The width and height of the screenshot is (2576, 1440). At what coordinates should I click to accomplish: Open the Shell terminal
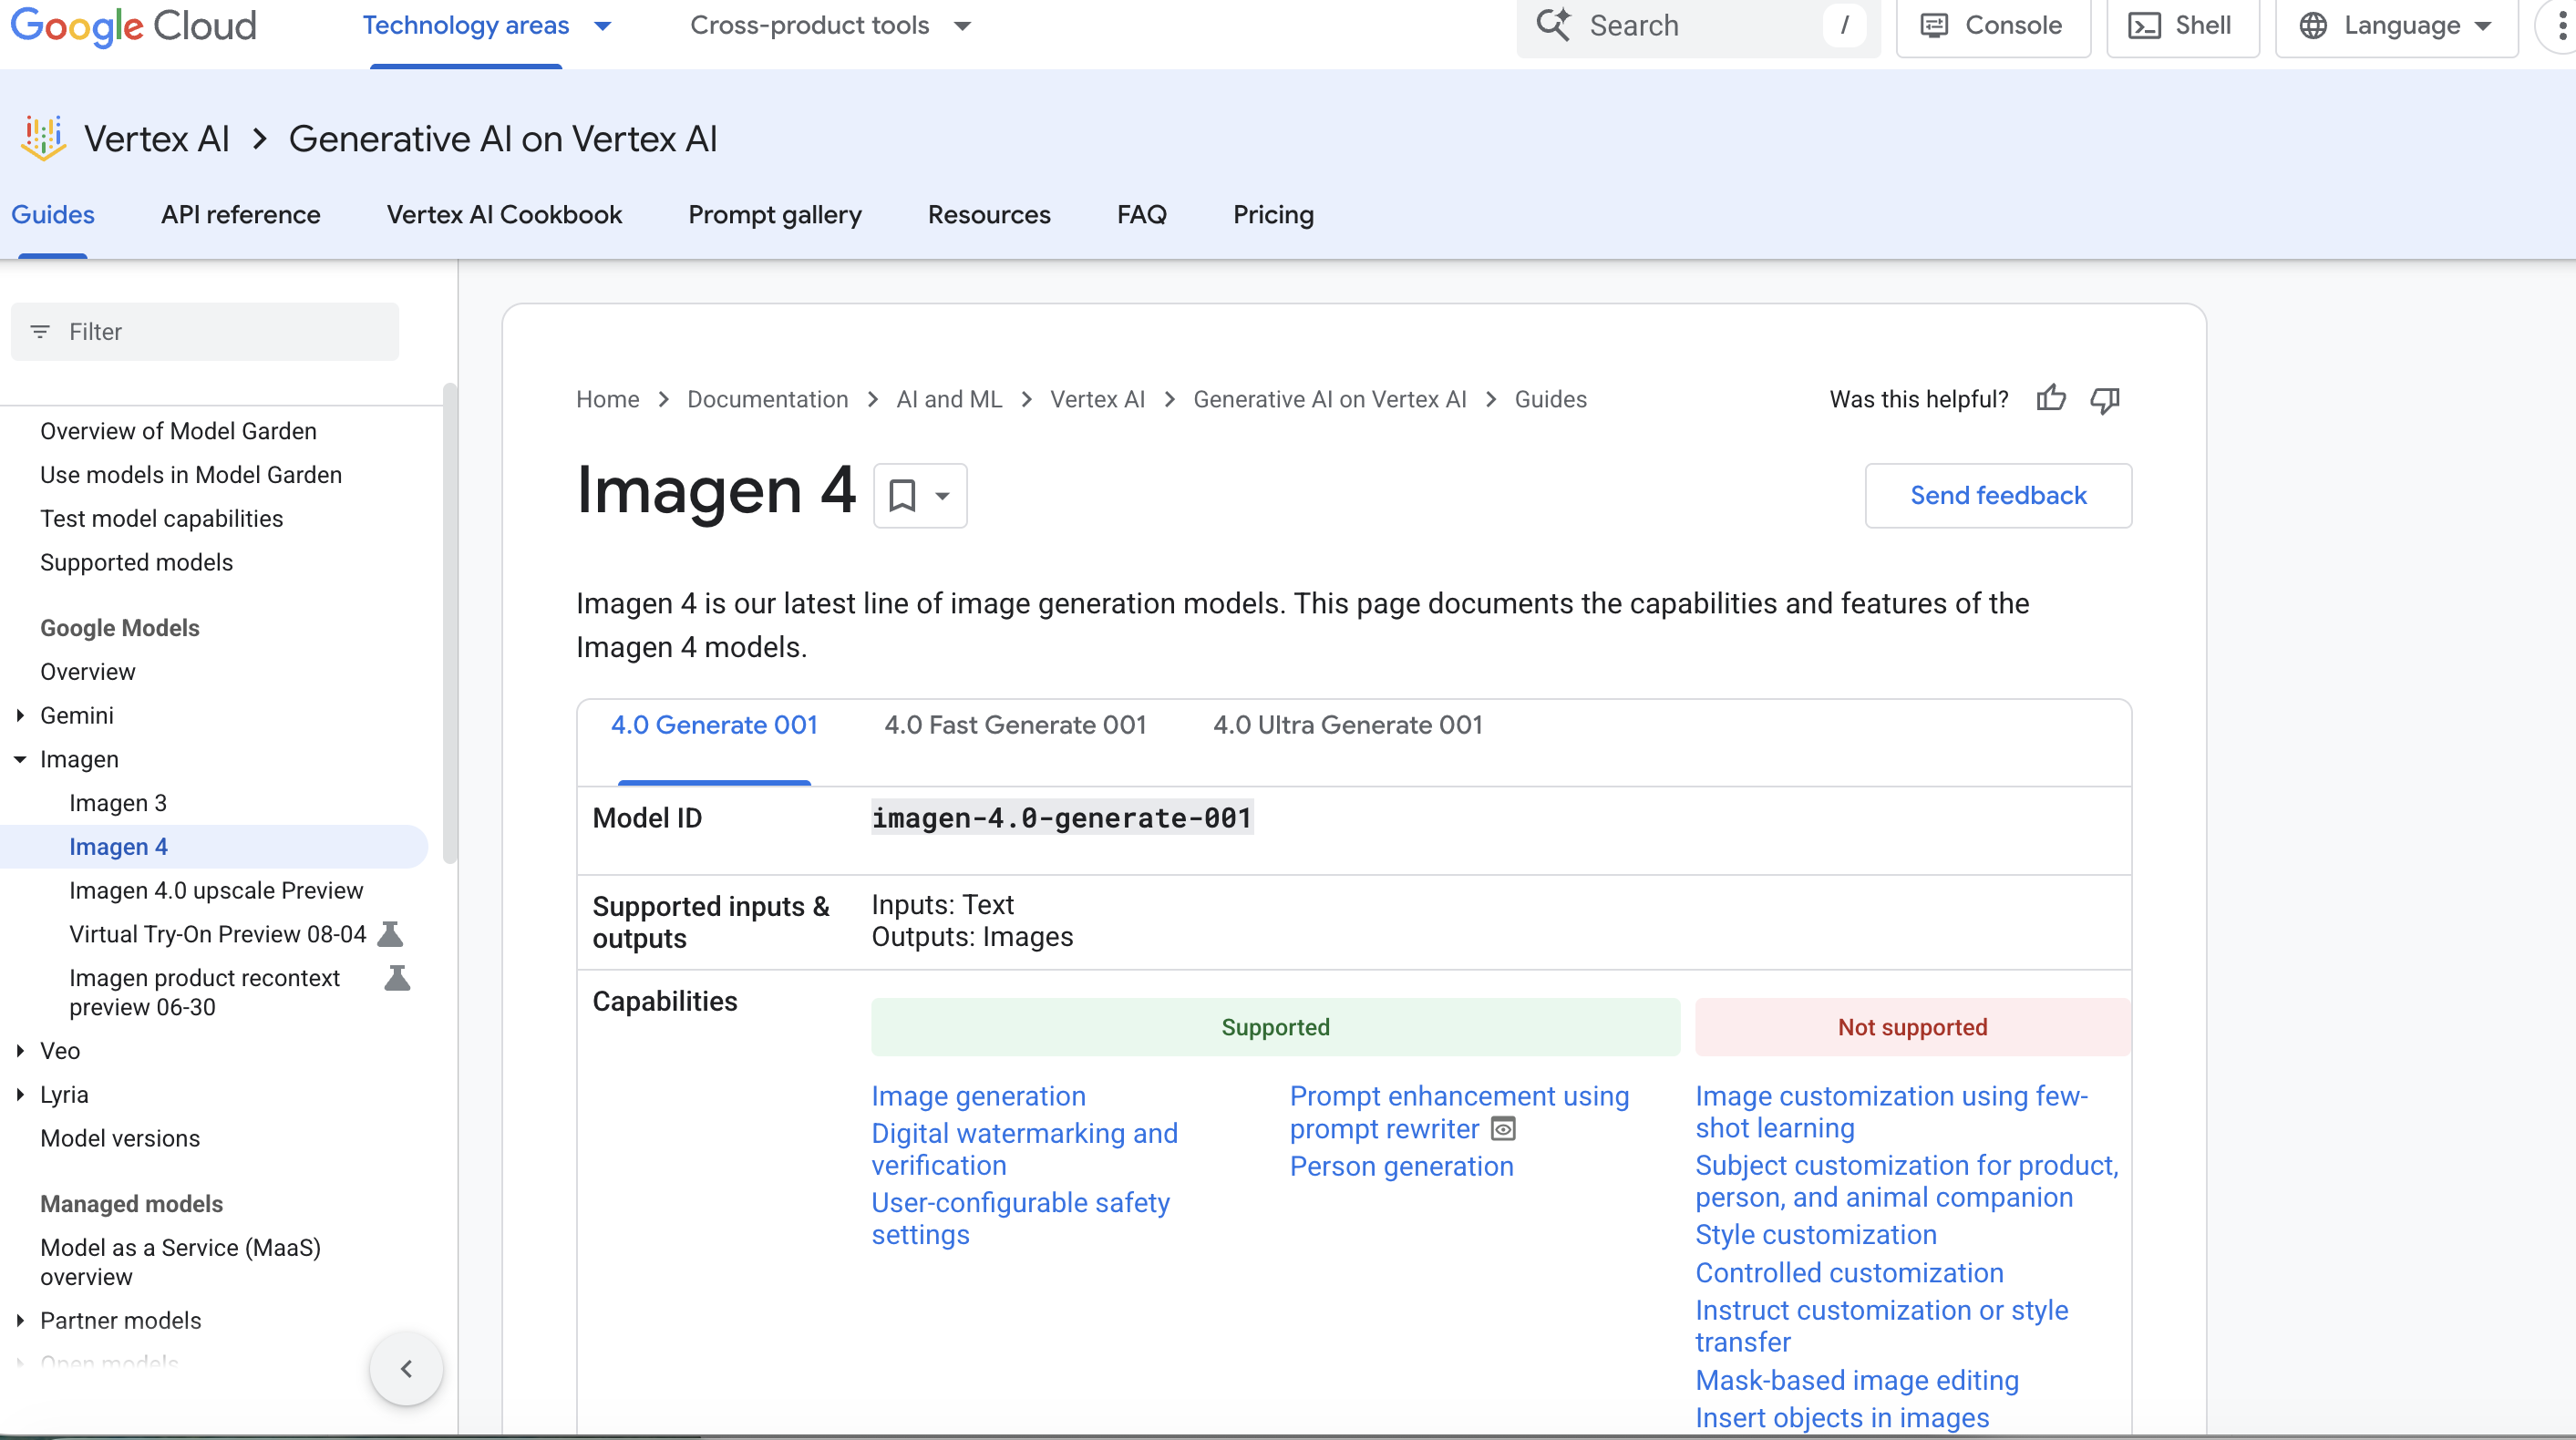pos(2182,25)
